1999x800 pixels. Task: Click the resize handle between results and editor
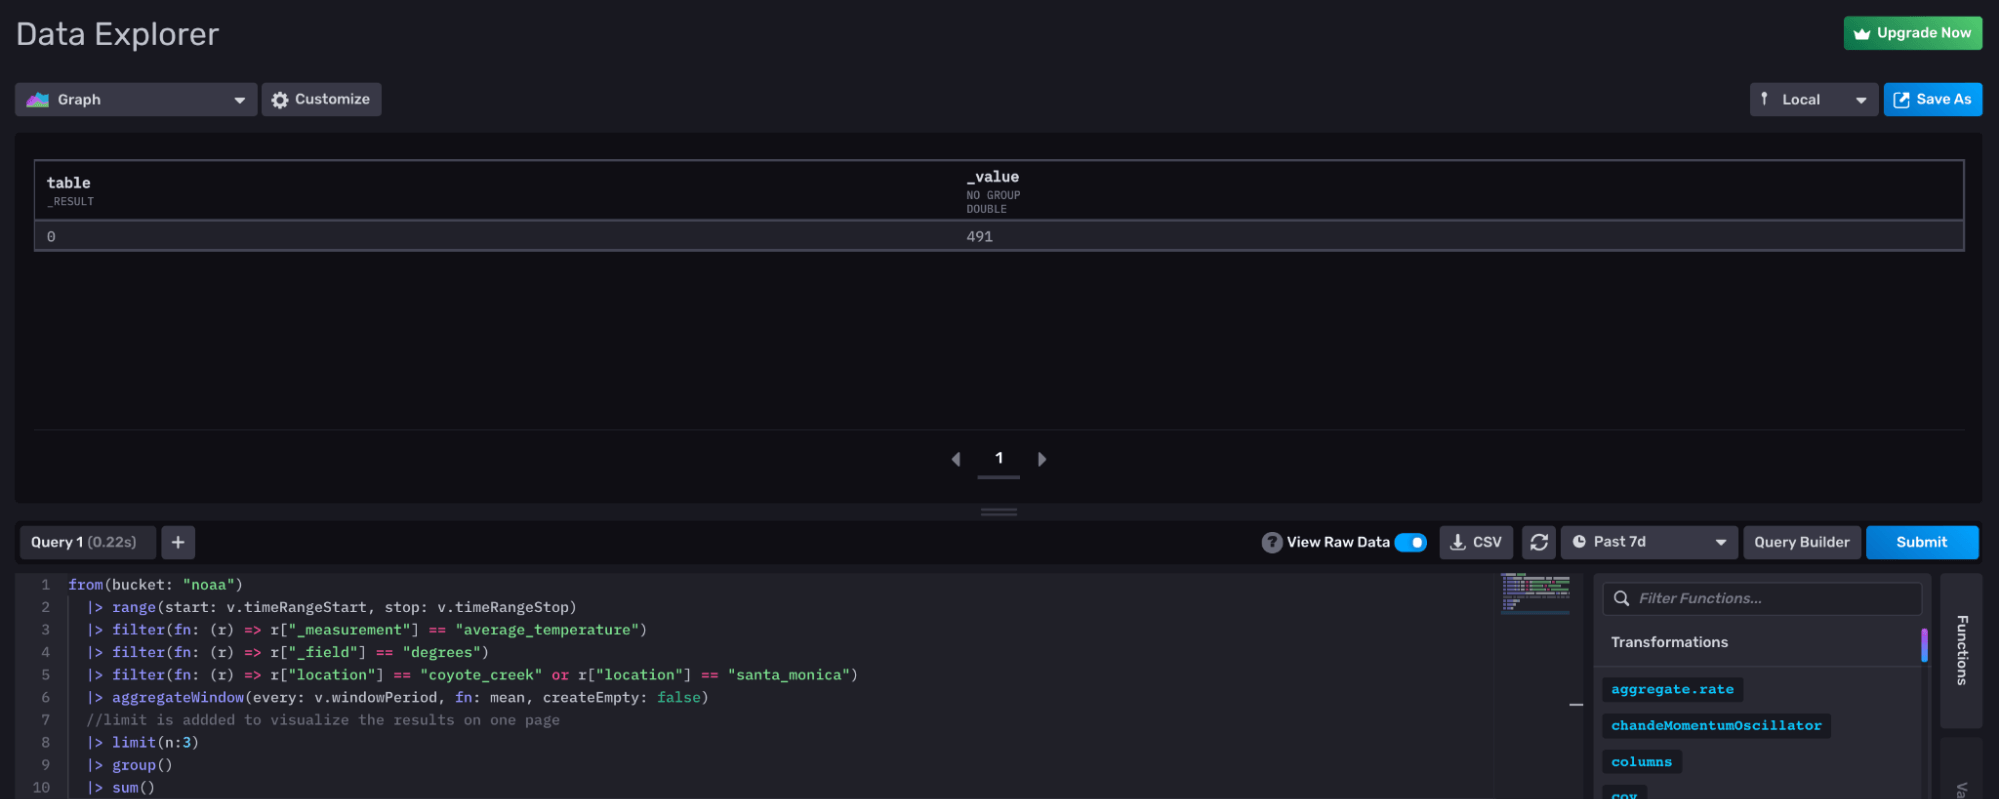pos(999,512)
